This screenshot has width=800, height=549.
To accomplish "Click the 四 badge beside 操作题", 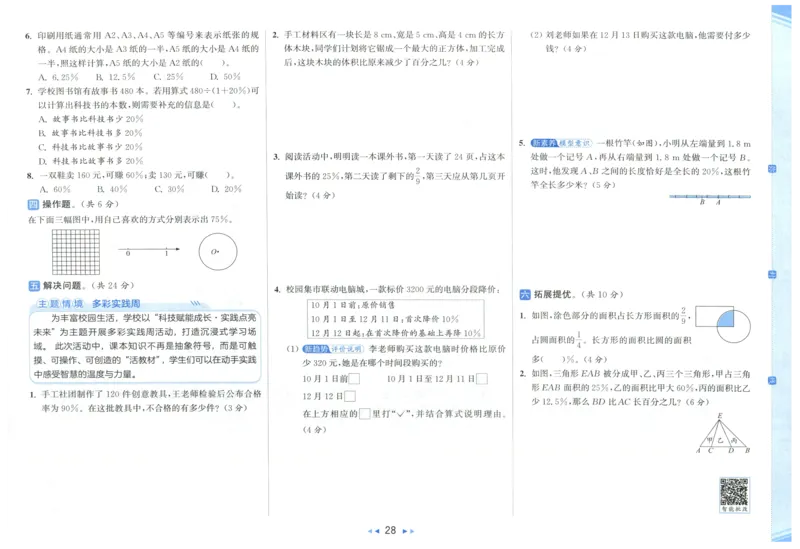I will click(33, 205).
